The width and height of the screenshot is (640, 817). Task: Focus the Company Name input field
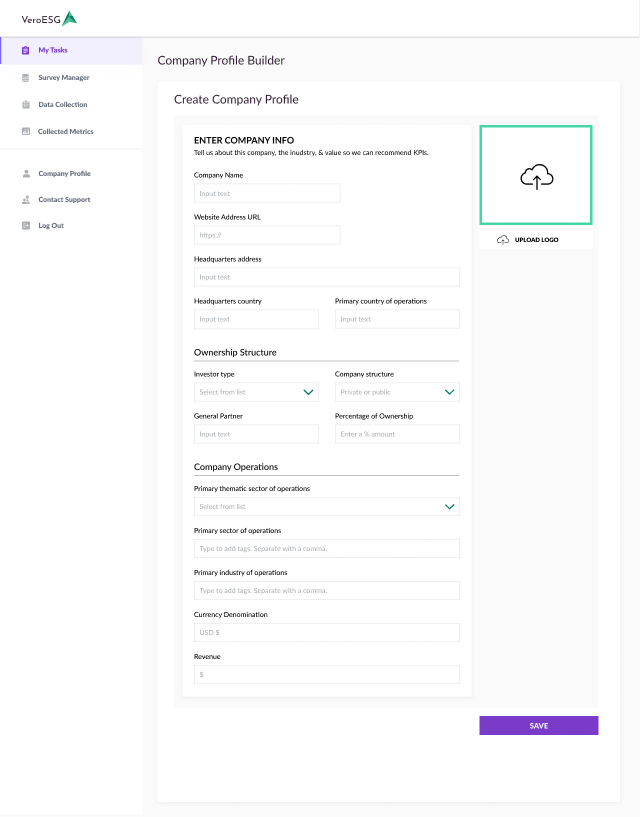pos(267,193)
